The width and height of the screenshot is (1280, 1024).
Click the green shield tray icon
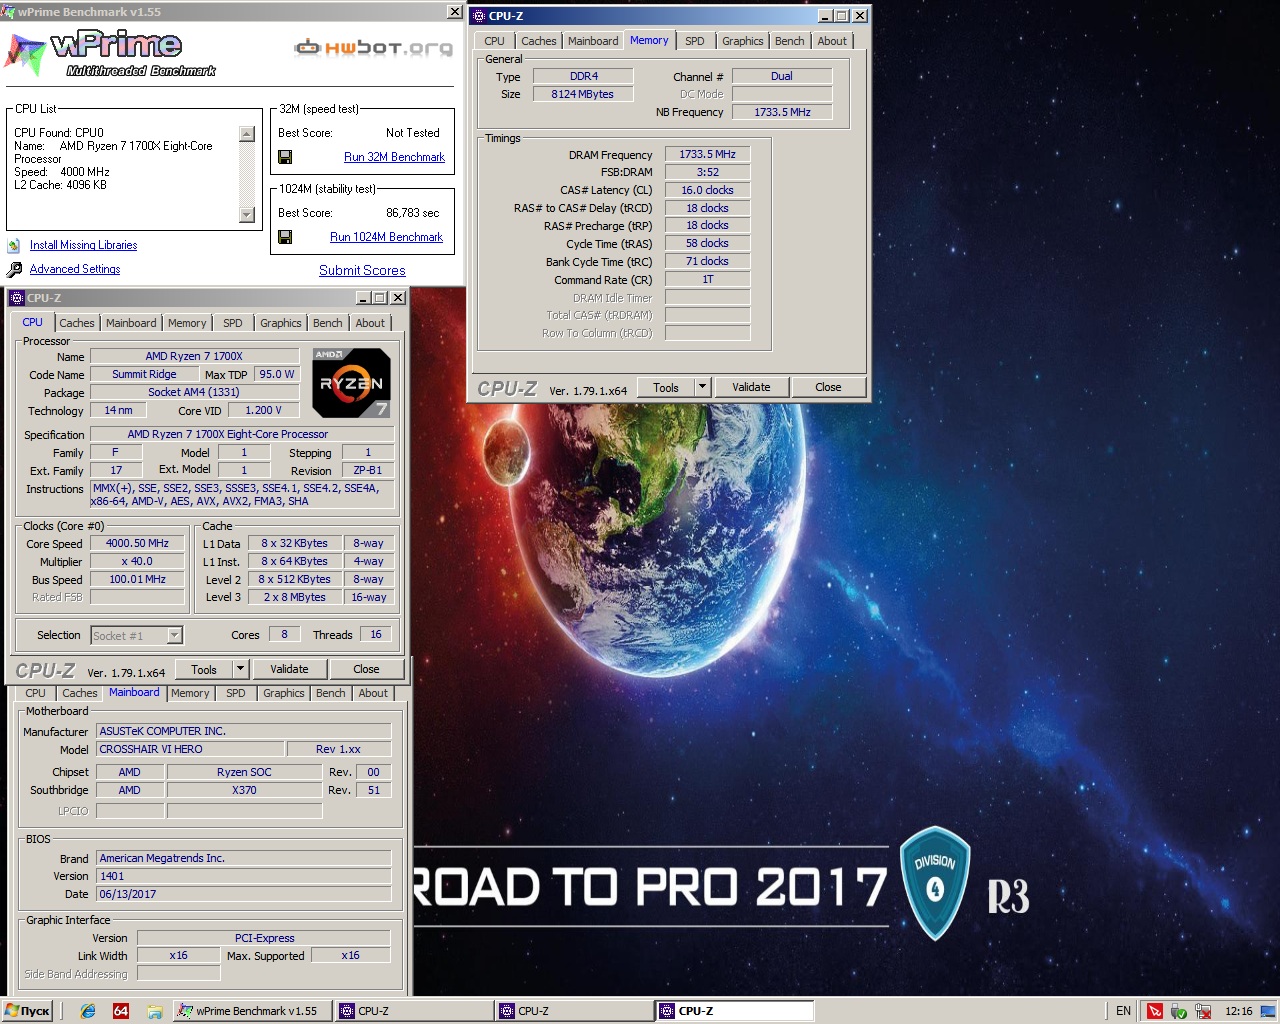(x=1179, y=1011)
